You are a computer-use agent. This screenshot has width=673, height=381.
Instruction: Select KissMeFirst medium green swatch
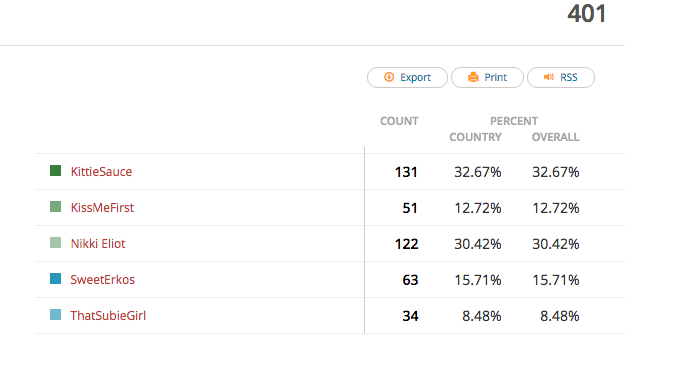[55, 207]
